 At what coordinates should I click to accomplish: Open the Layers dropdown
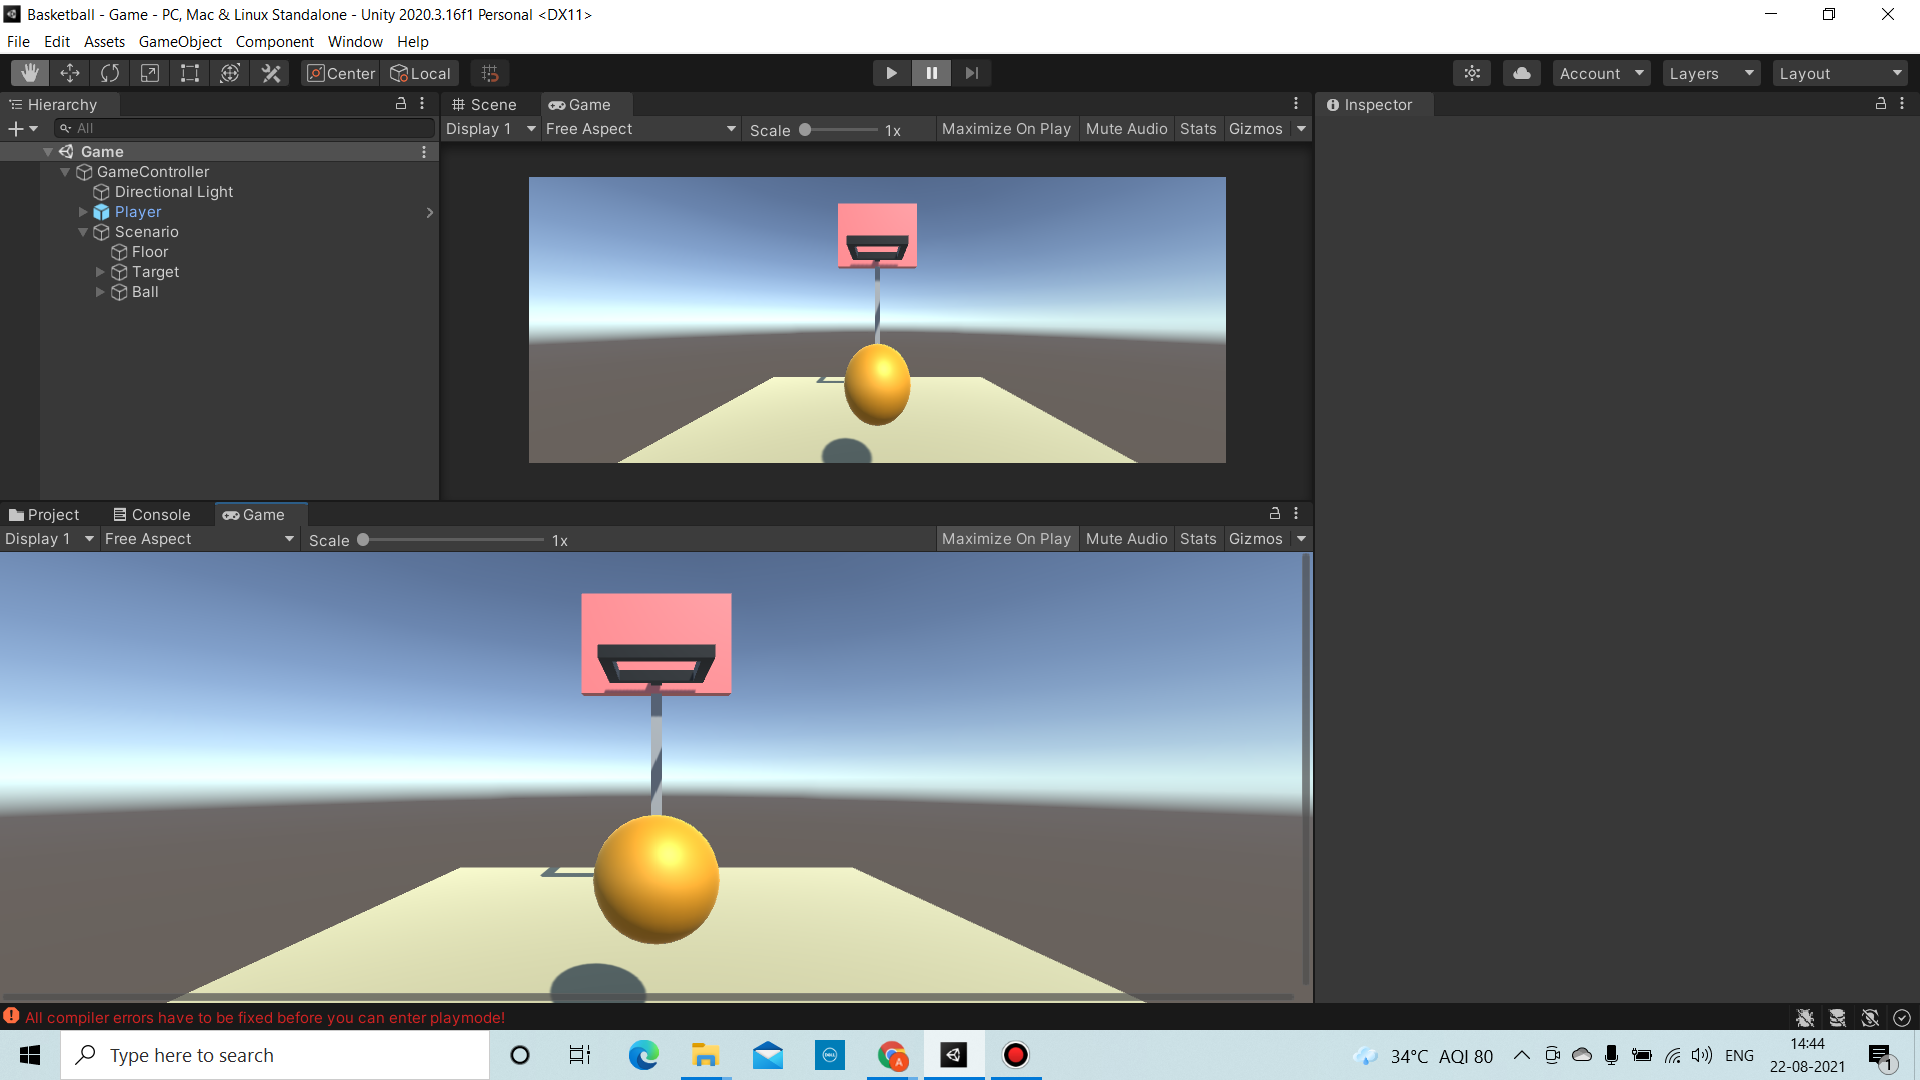[x=1711, y=73]
